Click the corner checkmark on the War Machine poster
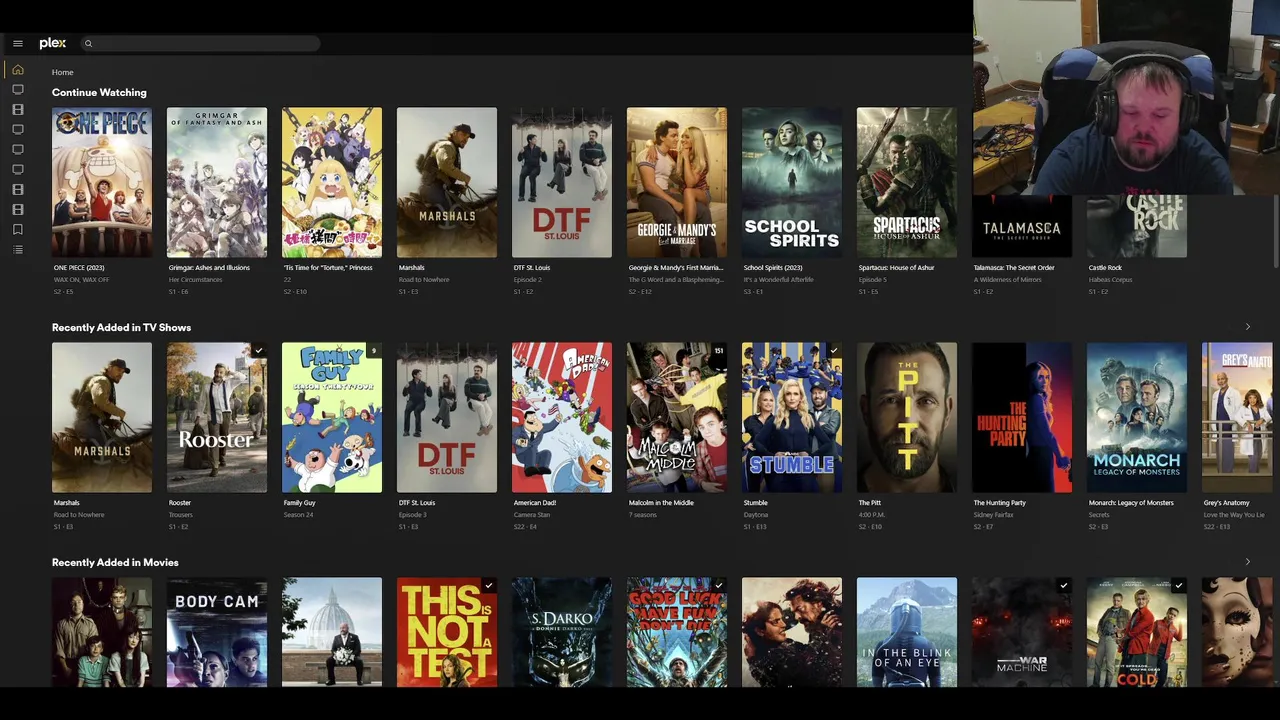The image size is (1280, 720). coord(1063,586)
